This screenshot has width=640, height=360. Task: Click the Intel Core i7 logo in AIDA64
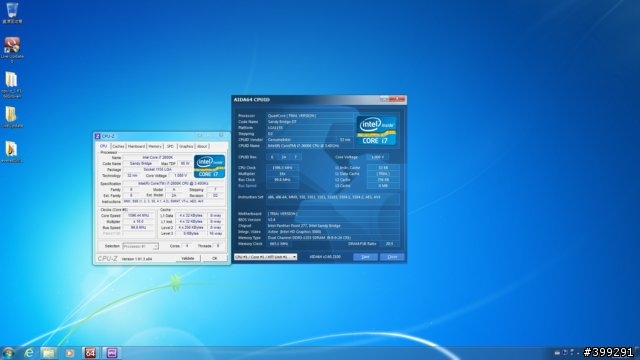(376, 131)
